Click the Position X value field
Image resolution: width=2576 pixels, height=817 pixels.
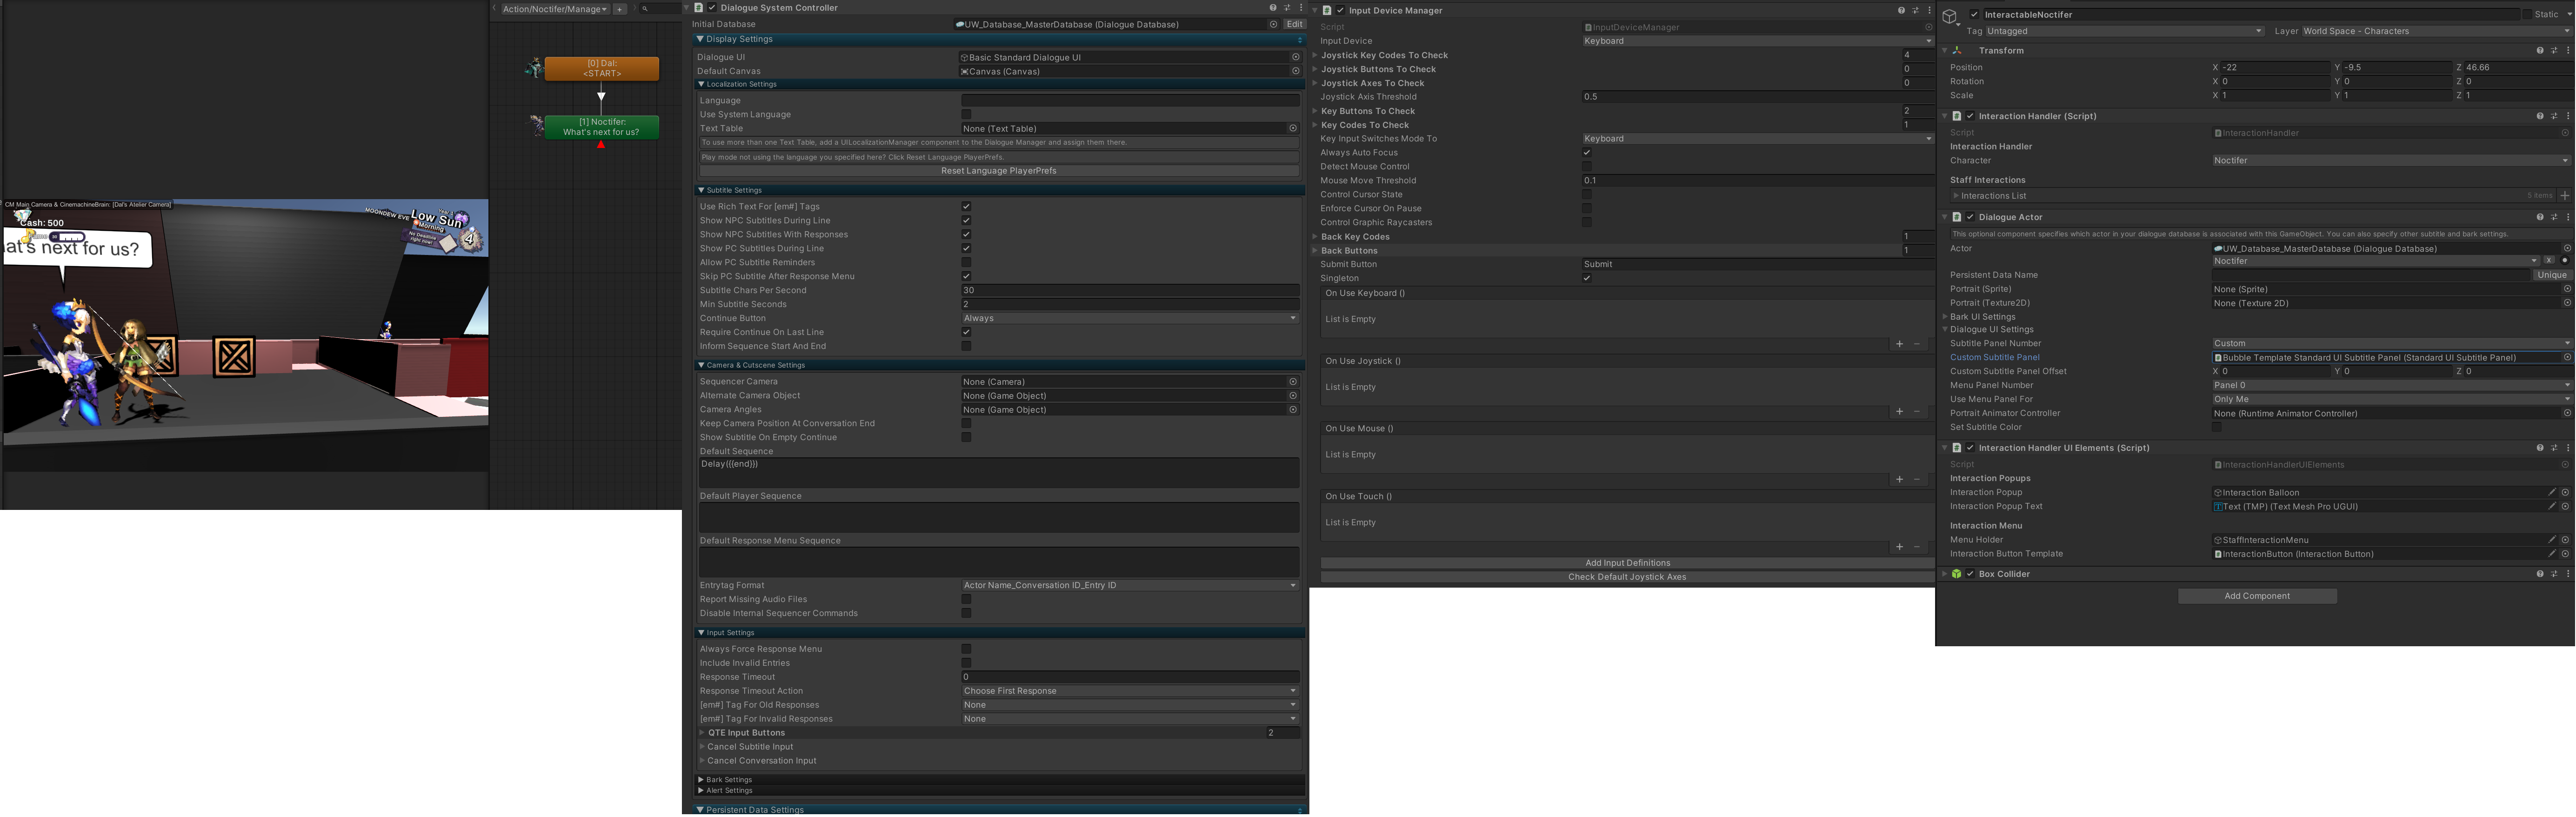2275,67
